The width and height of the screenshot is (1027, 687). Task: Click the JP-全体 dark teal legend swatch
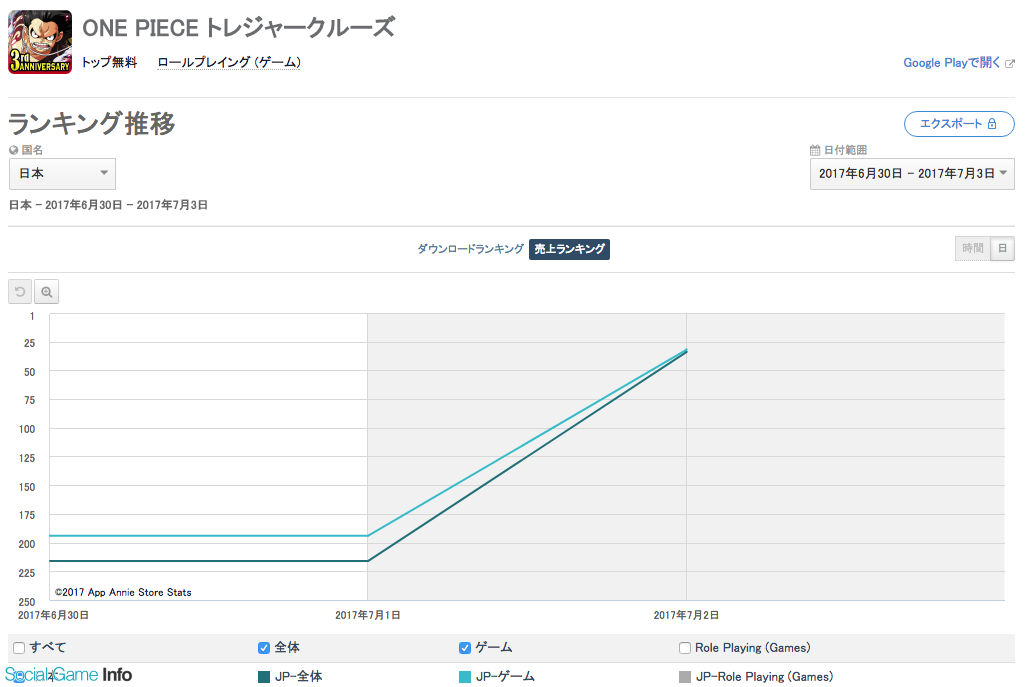pos(264,677)
